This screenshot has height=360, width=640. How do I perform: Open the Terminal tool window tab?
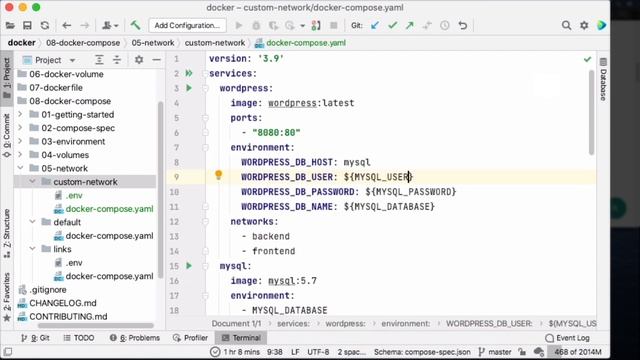click(x=241, y=338)
